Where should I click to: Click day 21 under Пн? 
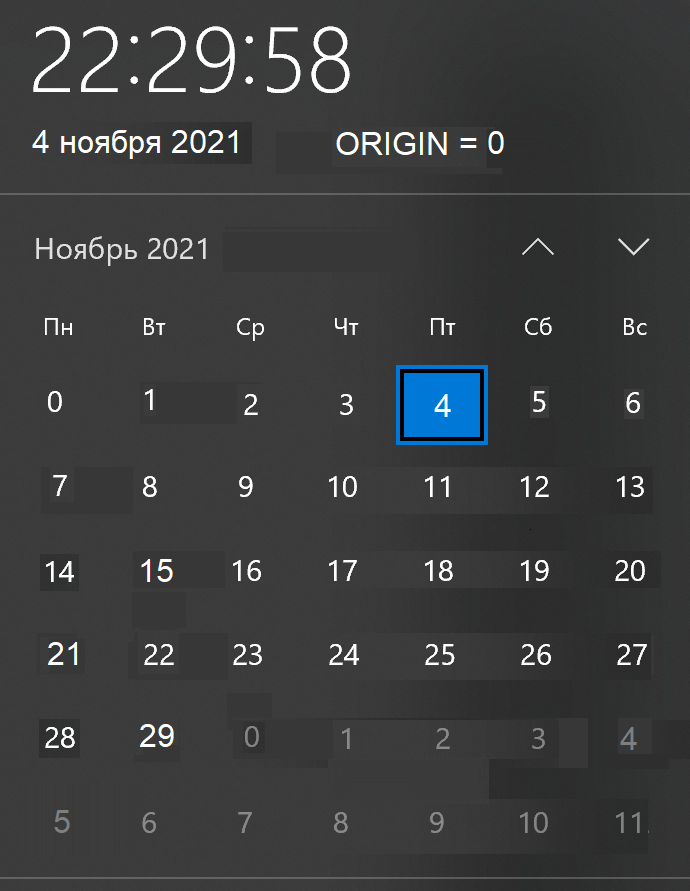tap(64, 655)
